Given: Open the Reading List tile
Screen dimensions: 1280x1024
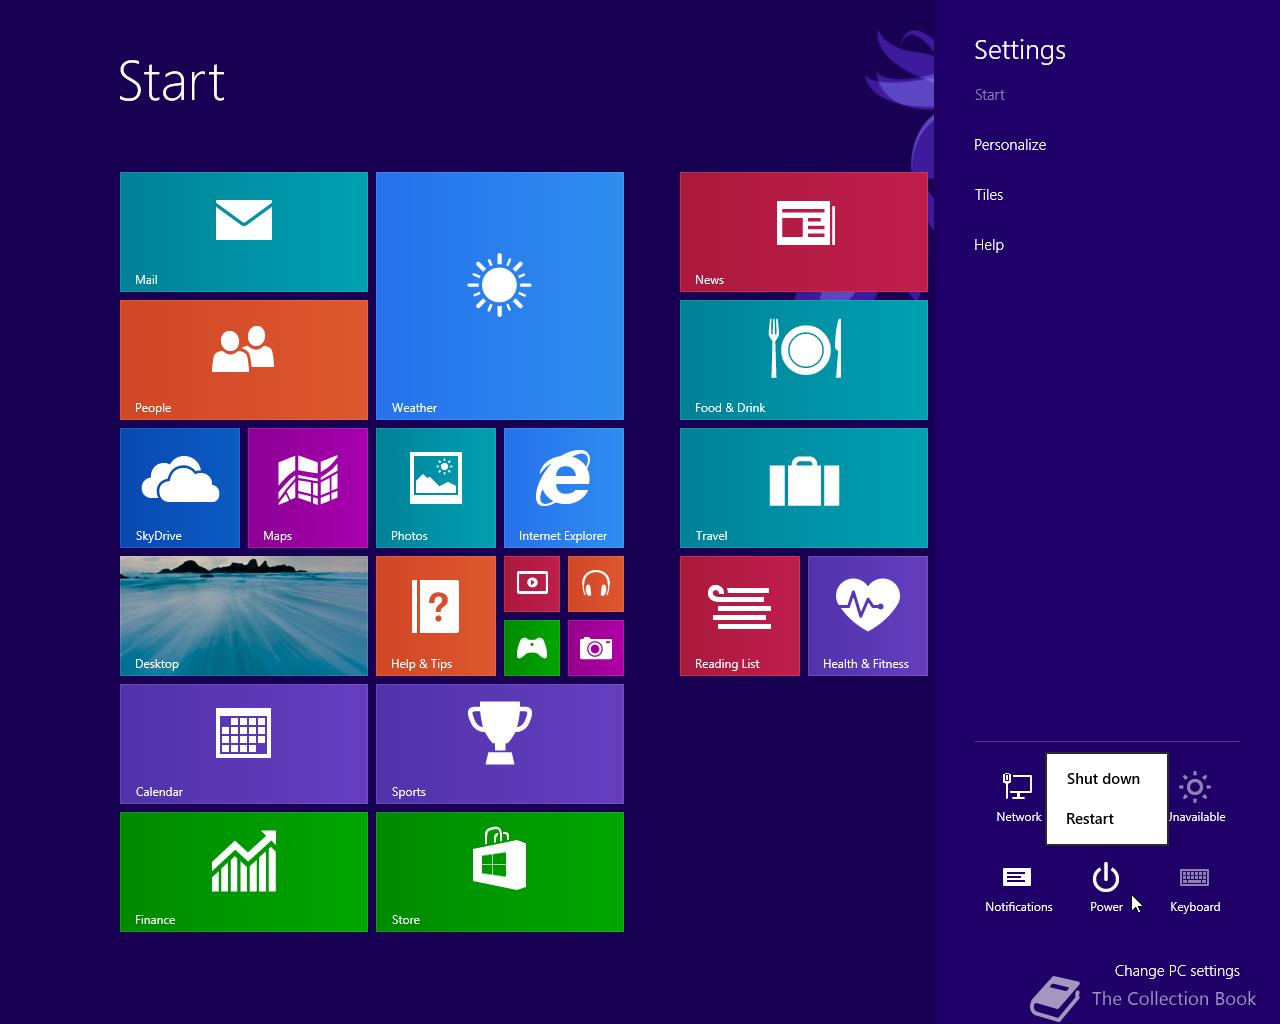Looking at the screenshot, I should click(740, 616).
